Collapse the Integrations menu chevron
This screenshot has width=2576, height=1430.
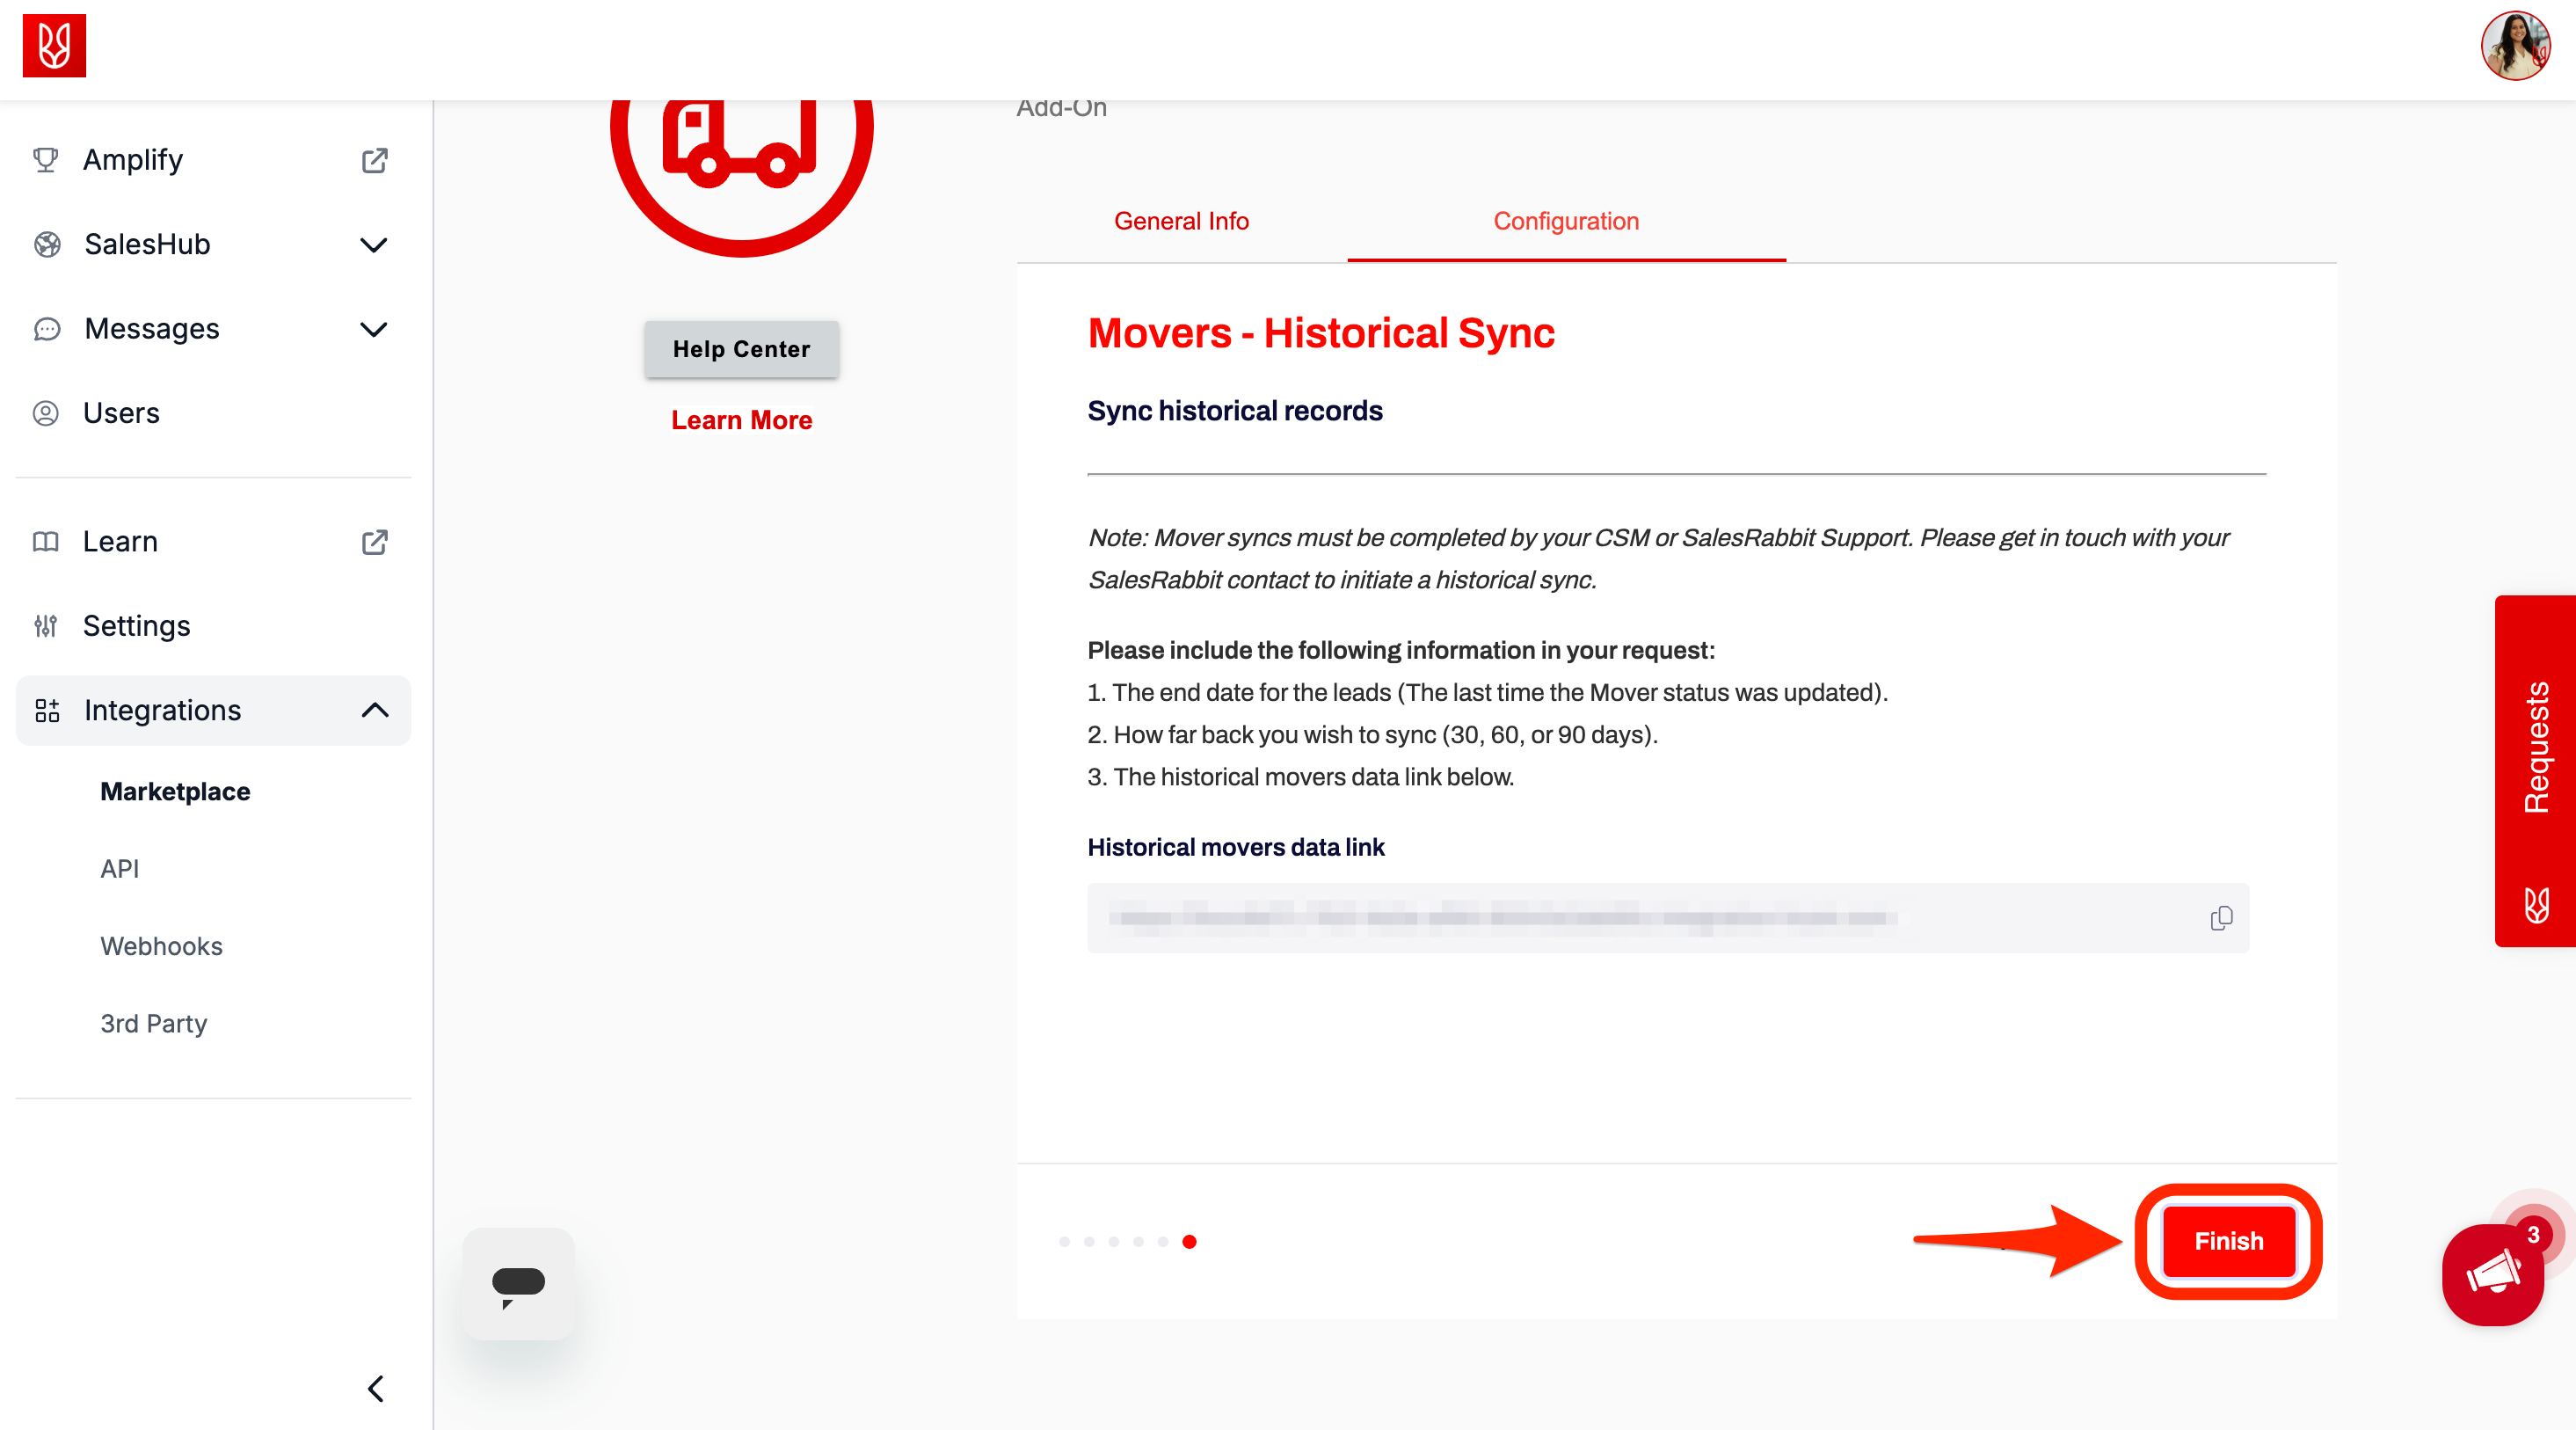pyautogui.click(x=374, y=710)
